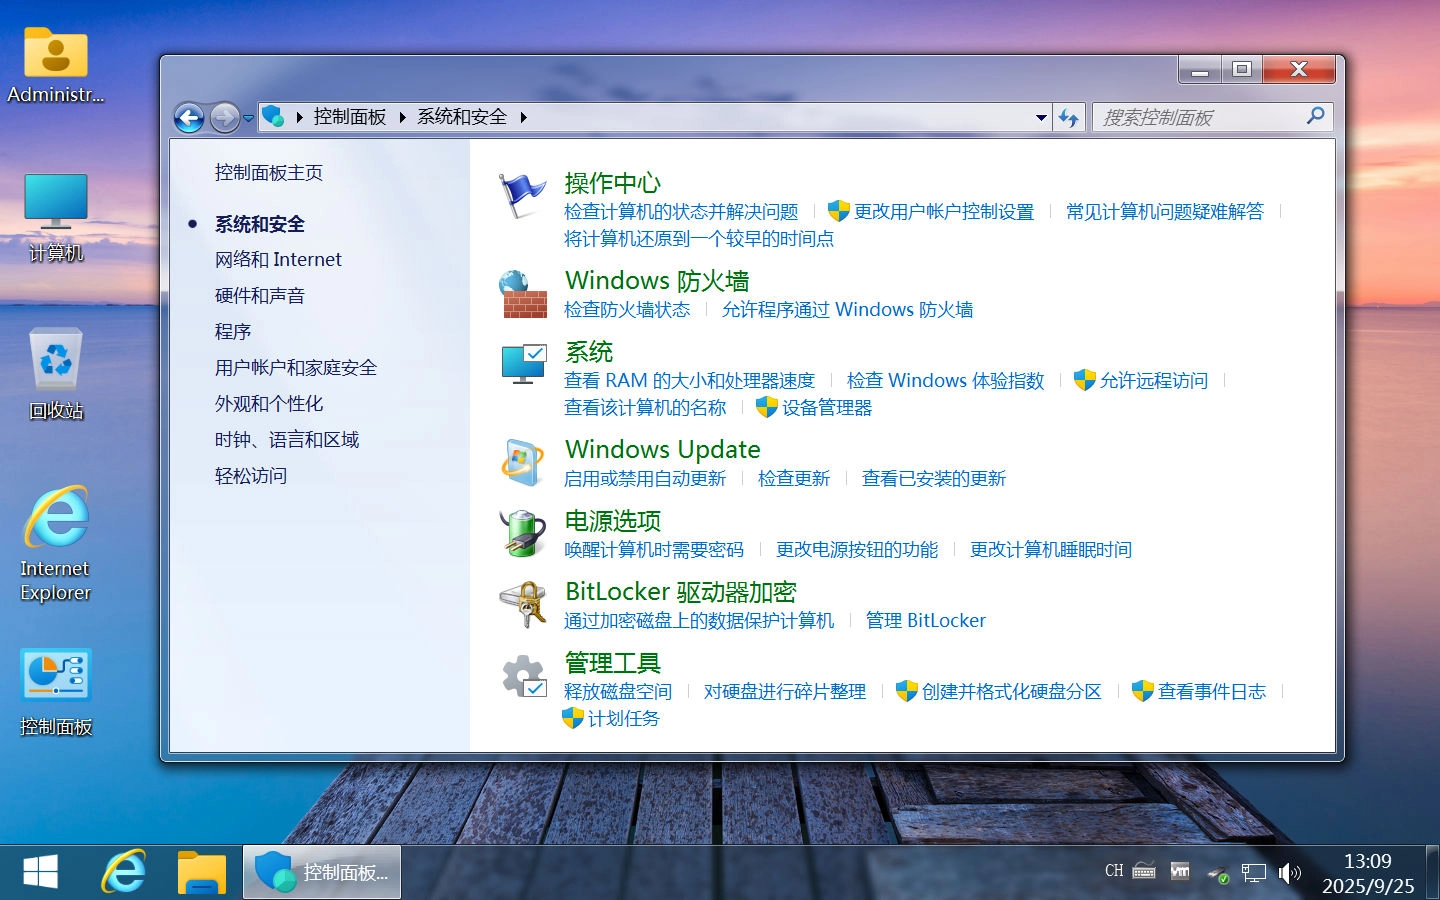This screenshot has width=1440, height=900.
Task: Click 设备管理器 link
Action: (x=827, y=408)
